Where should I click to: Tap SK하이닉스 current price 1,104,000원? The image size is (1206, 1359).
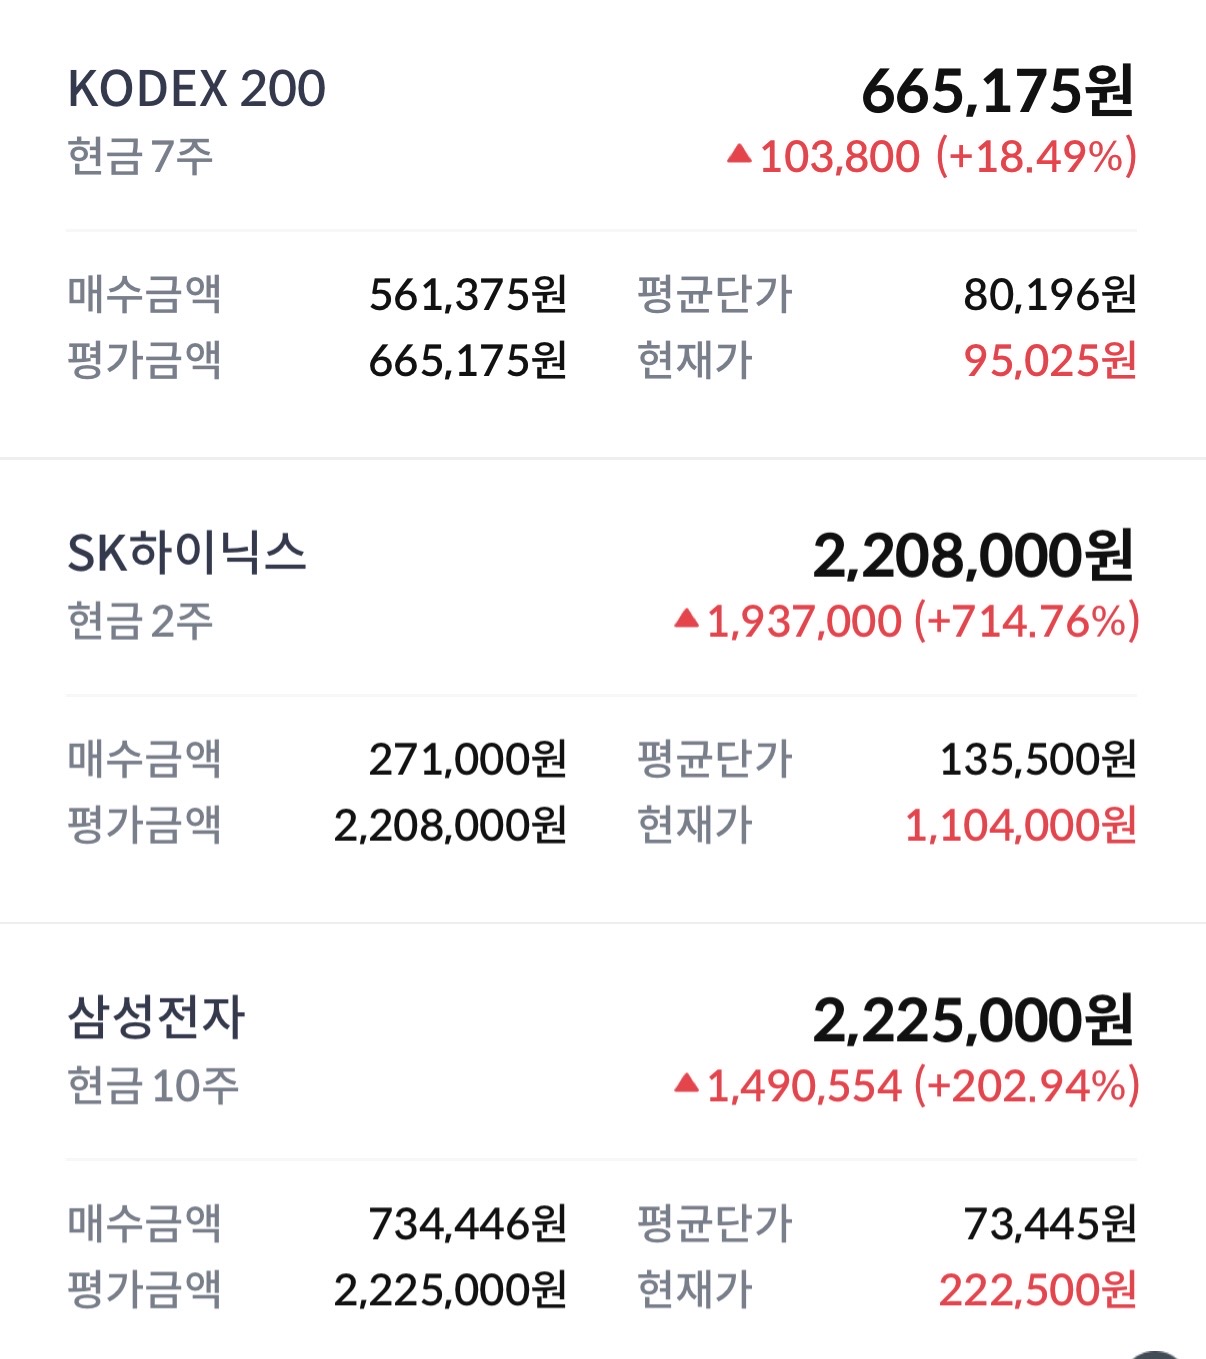[x=1020, y=826]
